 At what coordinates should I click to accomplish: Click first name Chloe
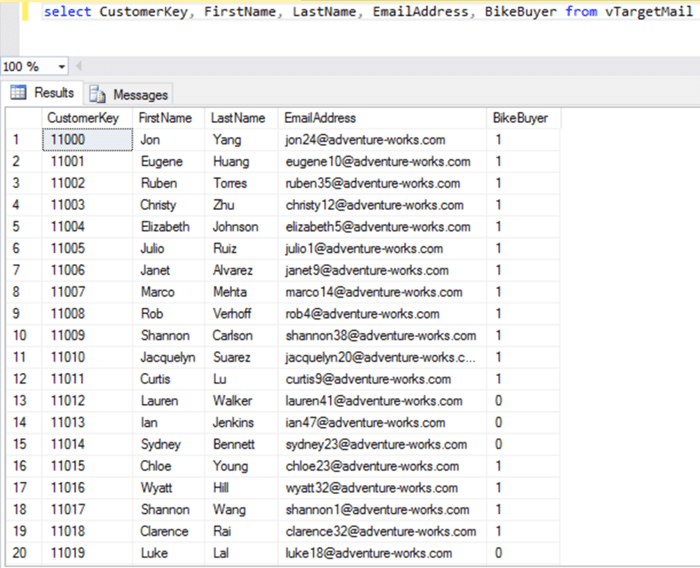click(155, 466)
